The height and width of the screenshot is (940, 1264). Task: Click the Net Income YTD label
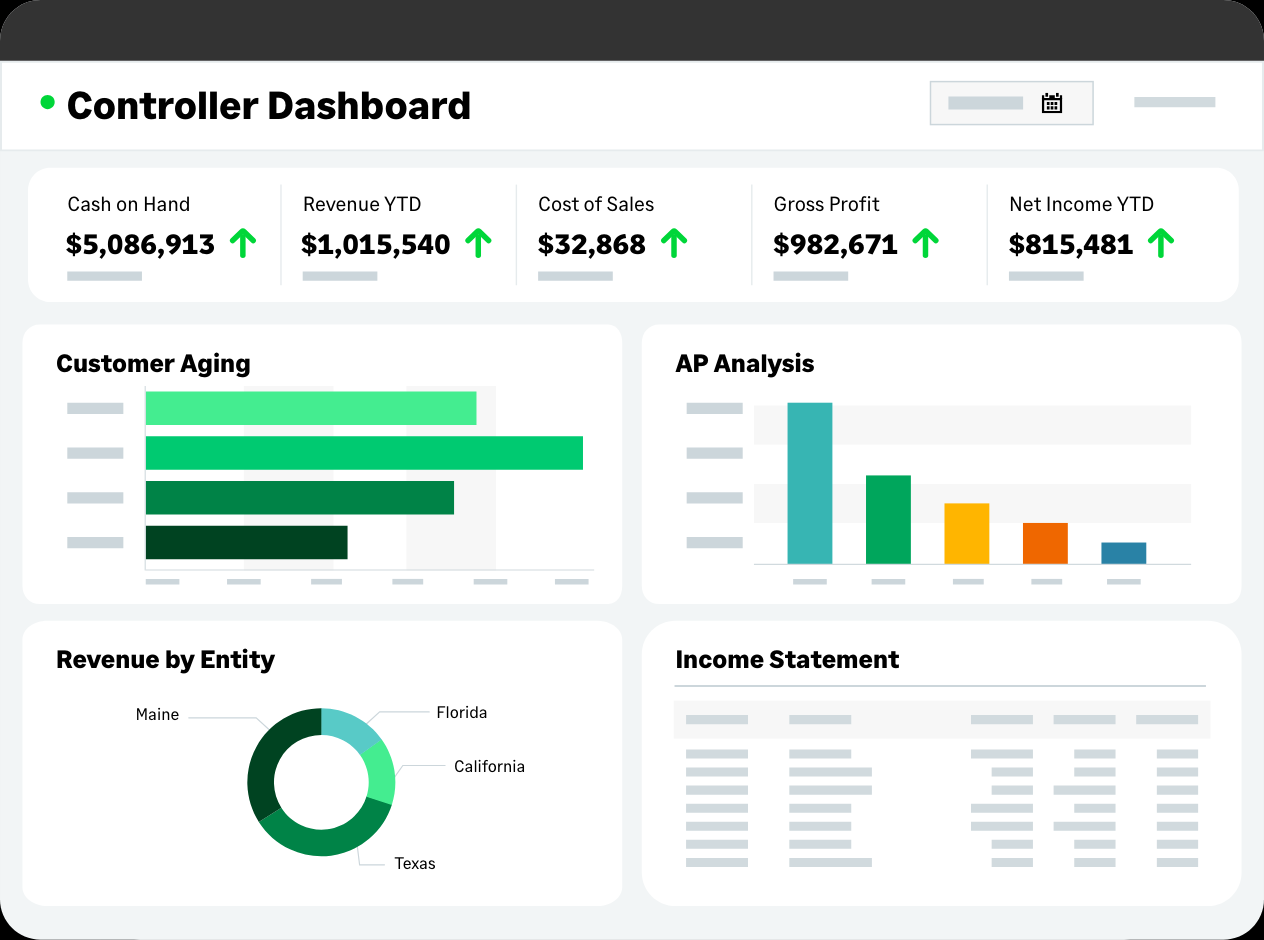pyautogui.click(x=1082, y=204)
